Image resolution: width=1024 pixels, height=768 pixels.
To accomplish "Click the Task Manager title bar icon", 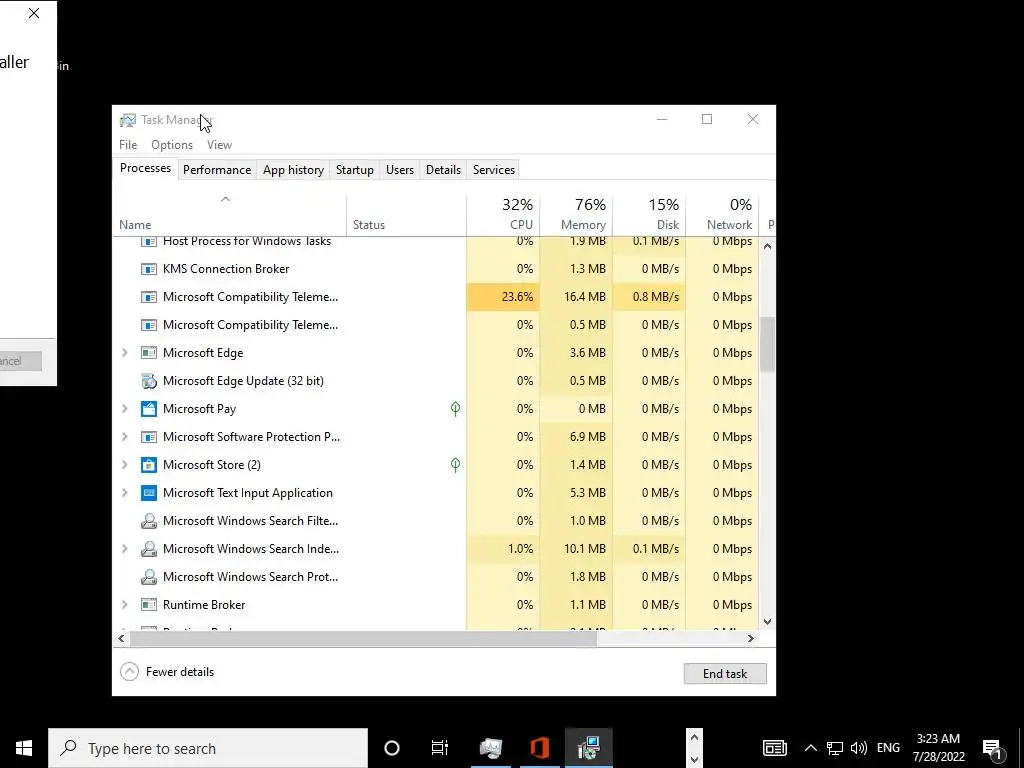I will tap(128, 120).
